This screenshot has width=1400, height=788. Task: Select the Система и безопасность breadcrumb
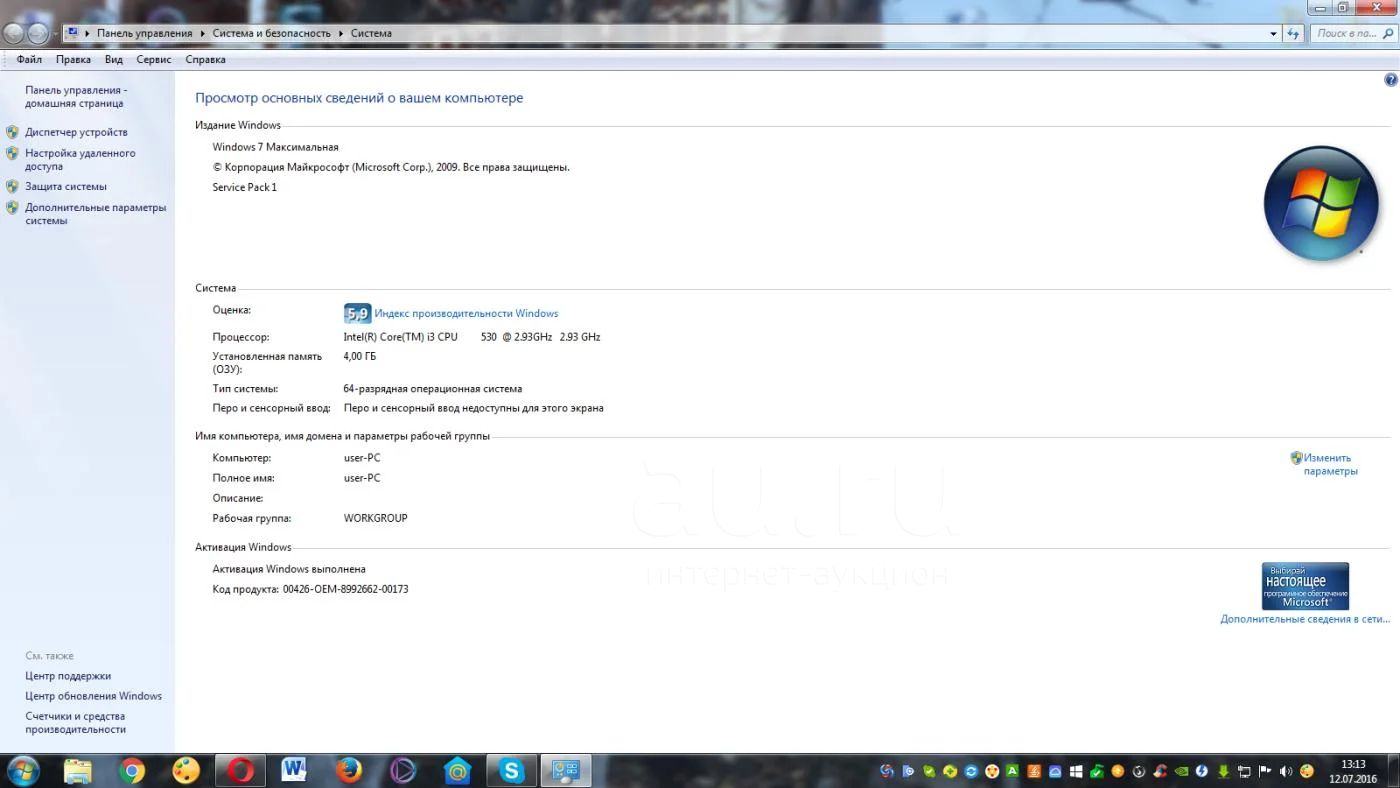[x=271, y=33]
